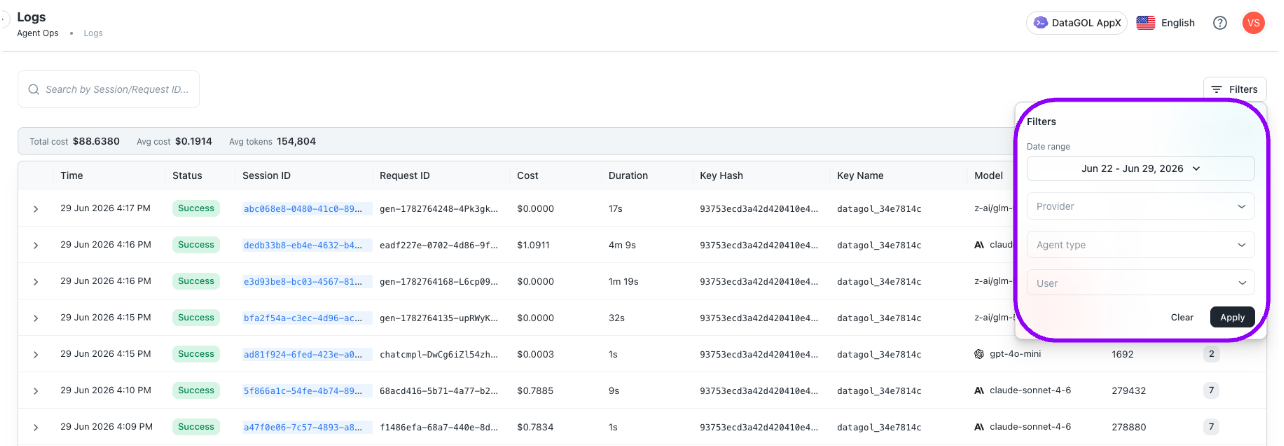Screen dimensions: 1284x446
Task: Click the token count 1692
Action: point(1122,354)
